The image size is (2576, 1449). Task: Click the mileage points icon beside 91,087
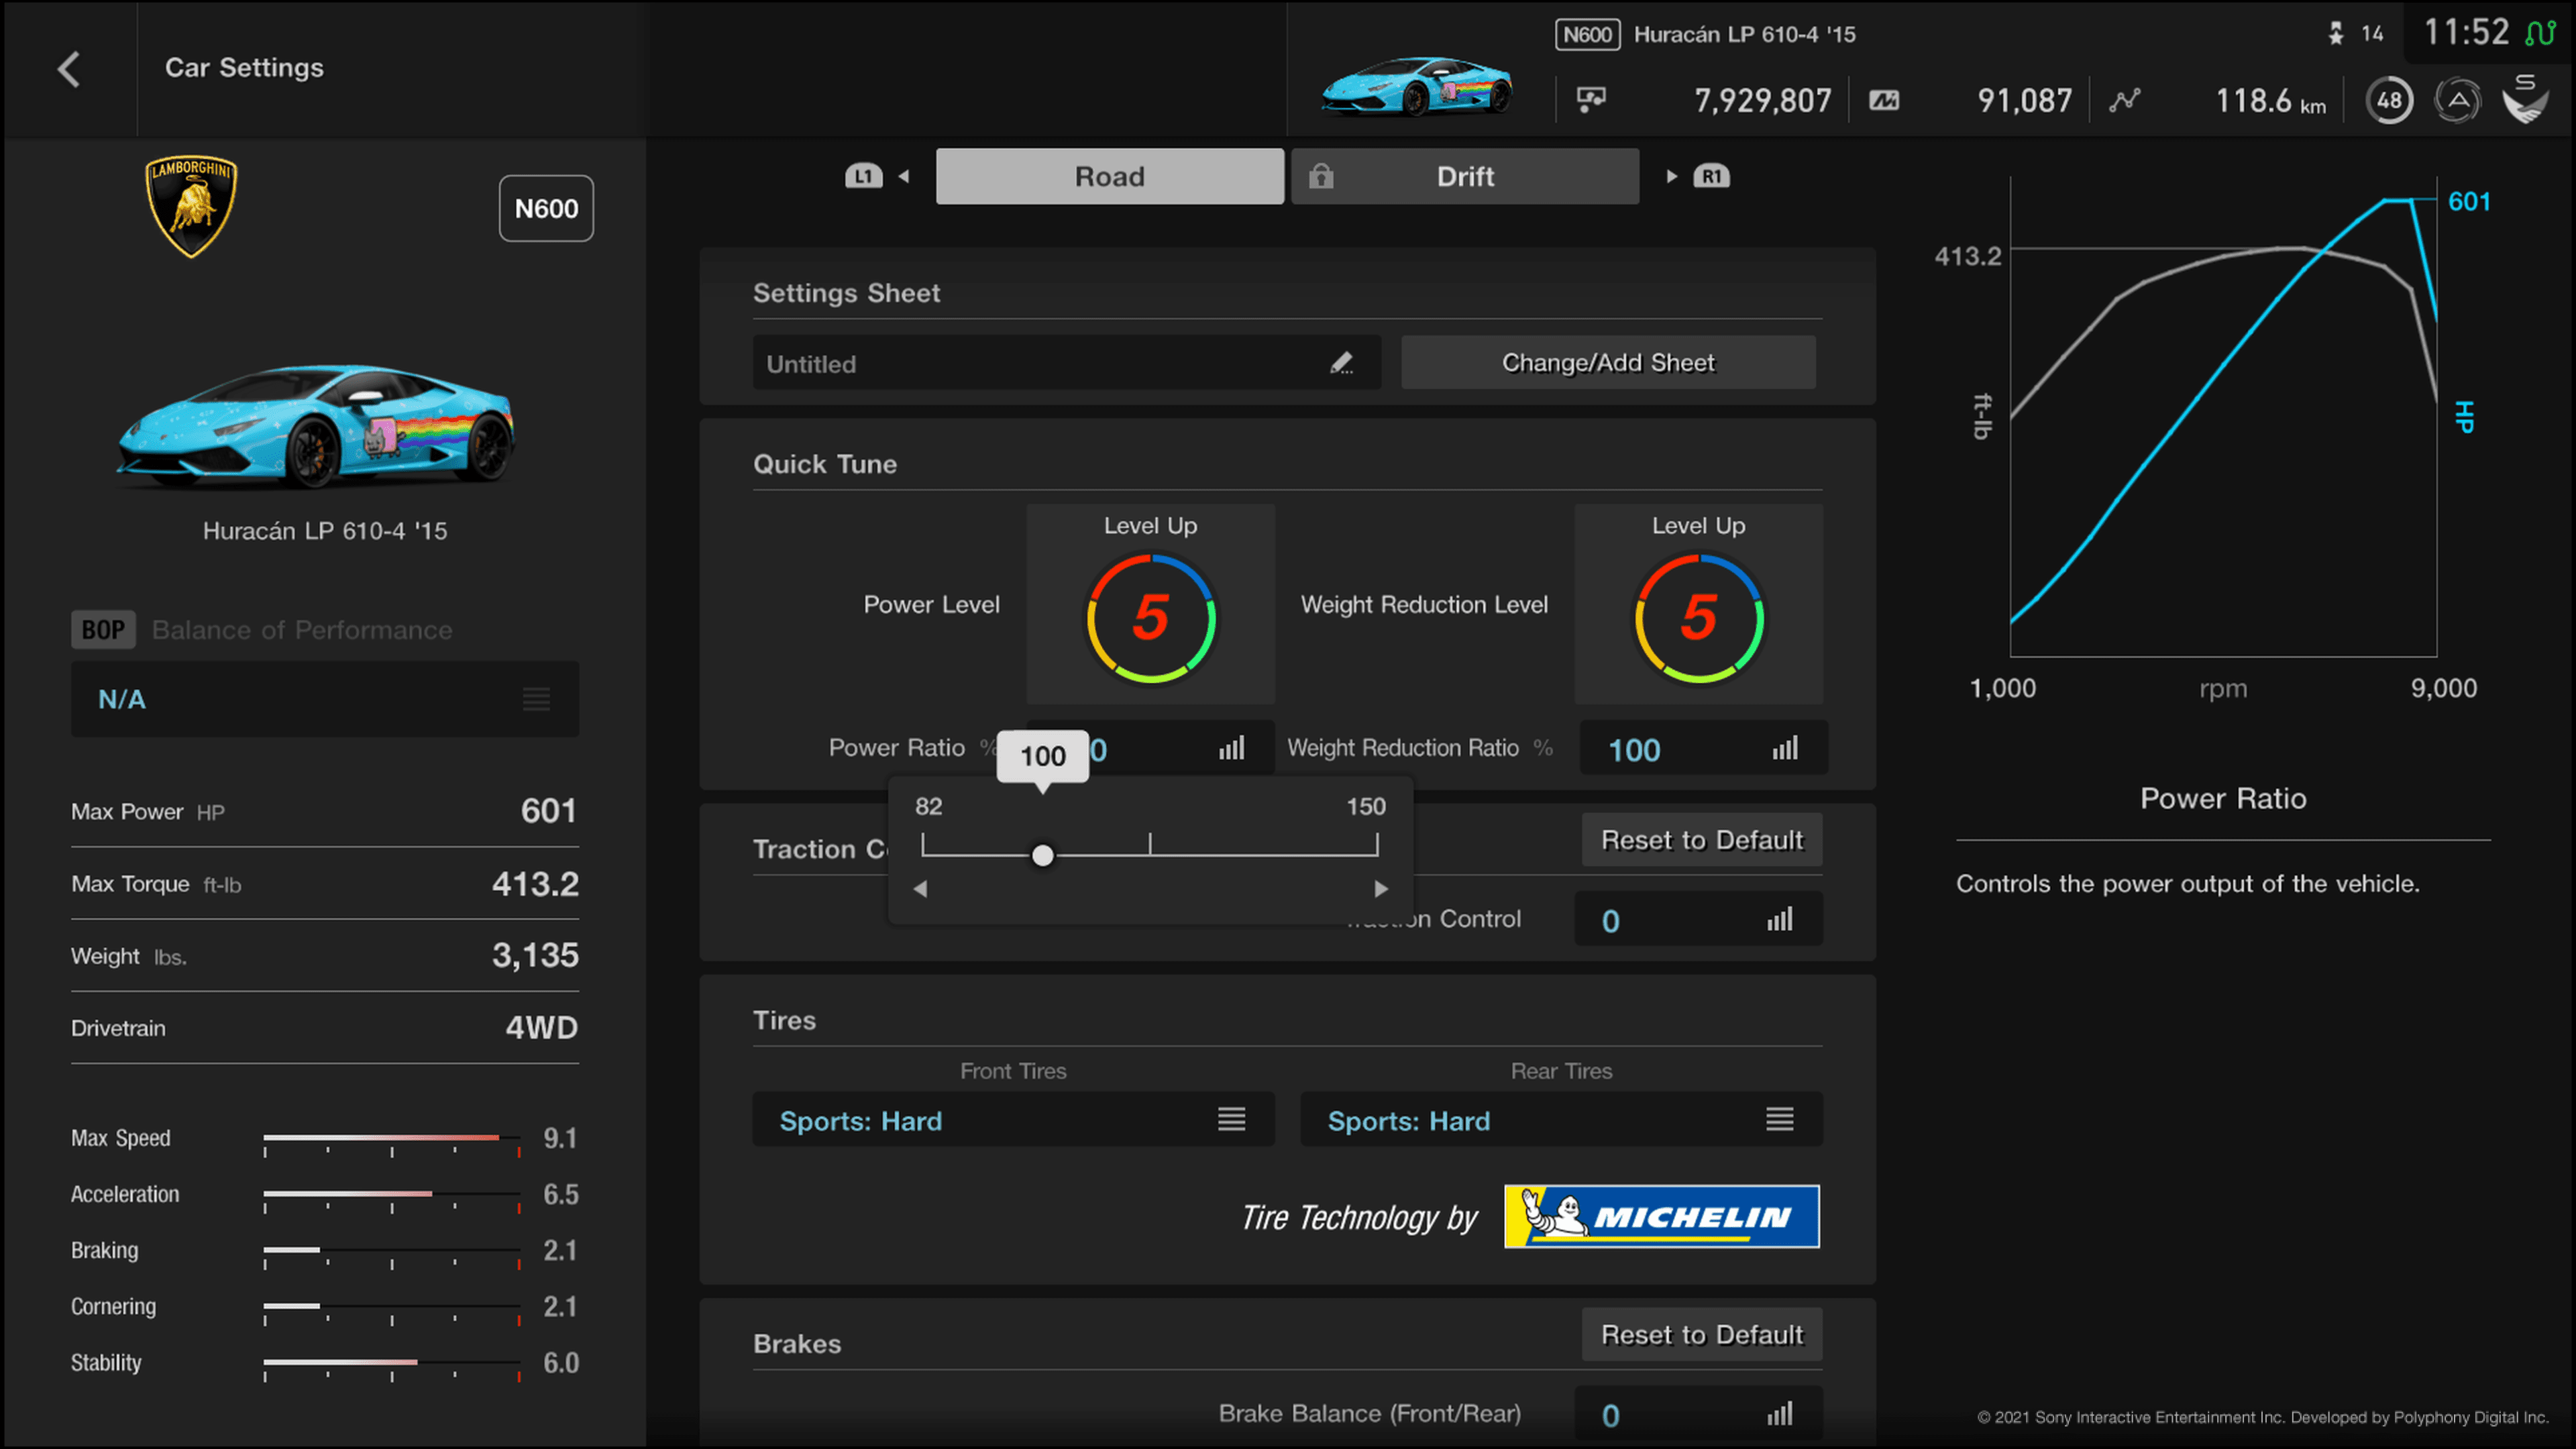tap(1884, 100)
